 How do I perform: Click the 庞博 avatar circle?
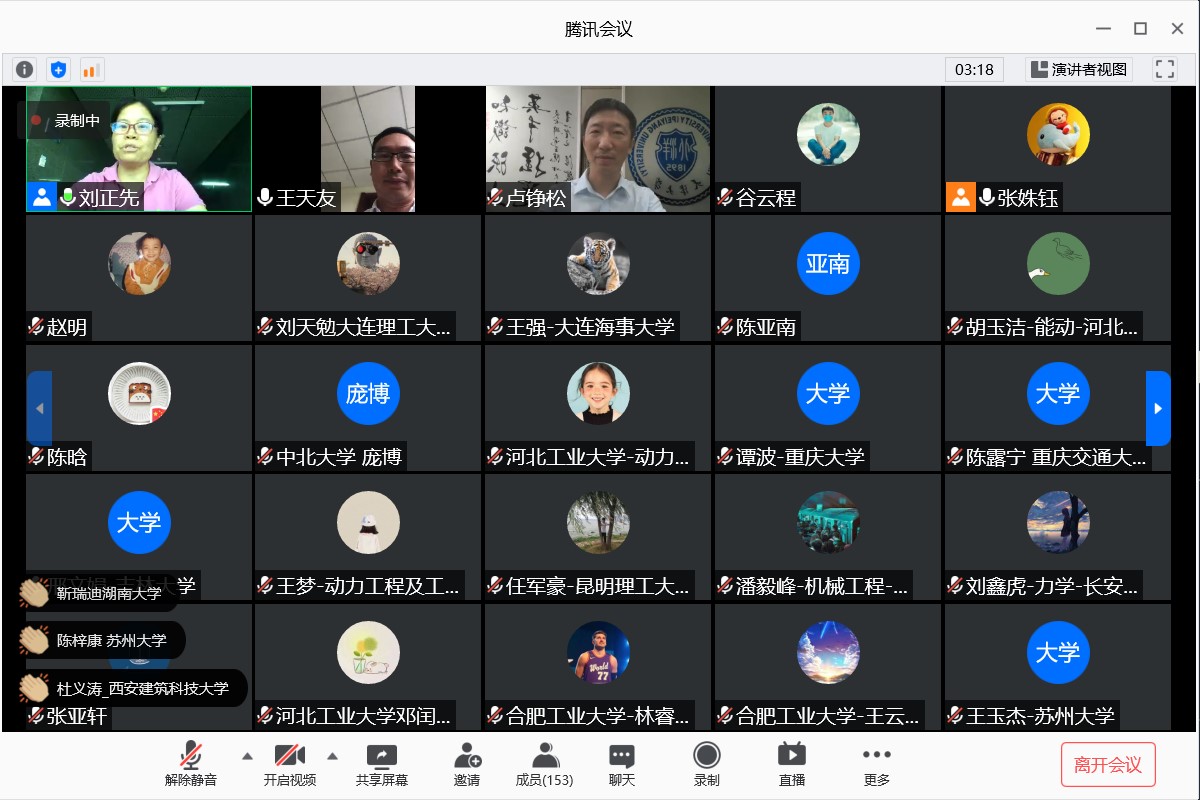pyautogui.click(x=368, y=394)
